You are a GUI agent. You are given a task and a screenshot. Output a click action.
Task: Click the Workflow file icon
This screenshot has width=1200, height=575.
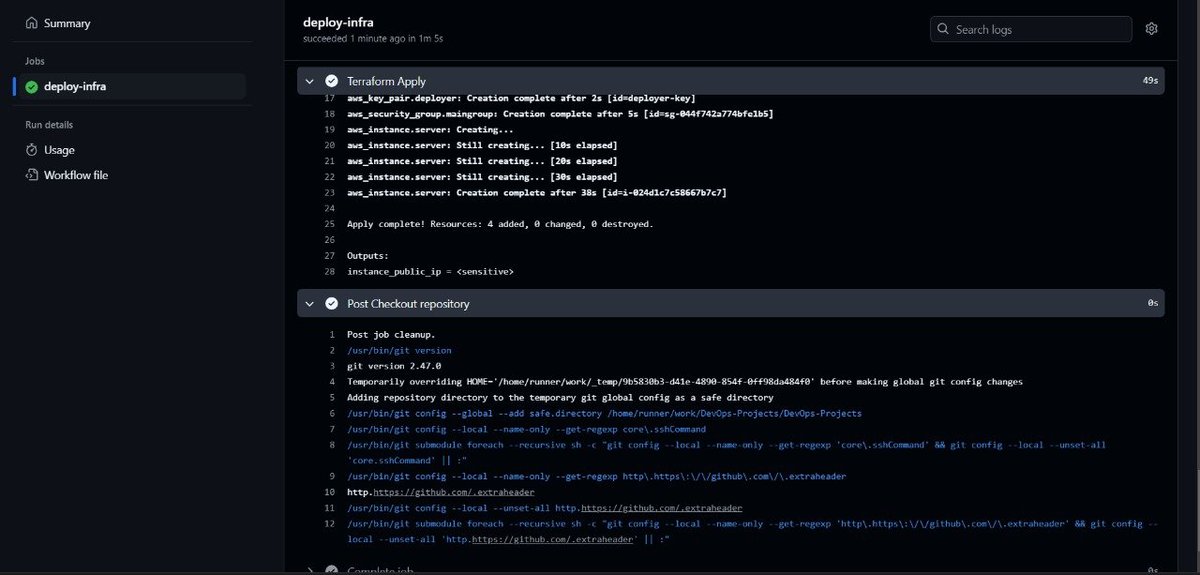click(x=32, y=175)
